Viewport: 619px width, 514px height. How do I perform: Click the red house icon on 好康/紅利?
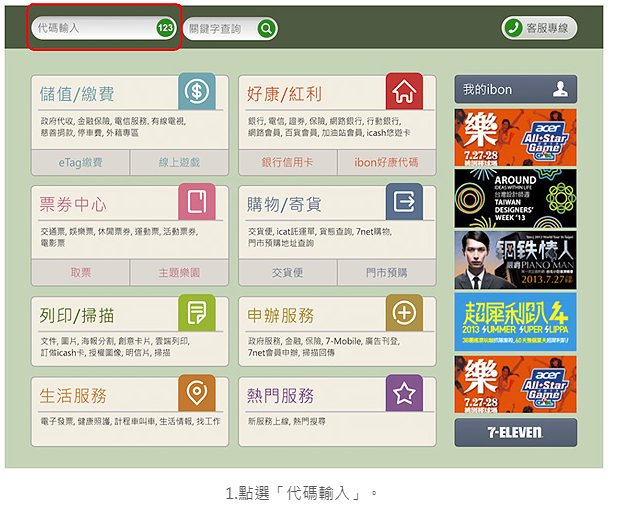point(404,91)
